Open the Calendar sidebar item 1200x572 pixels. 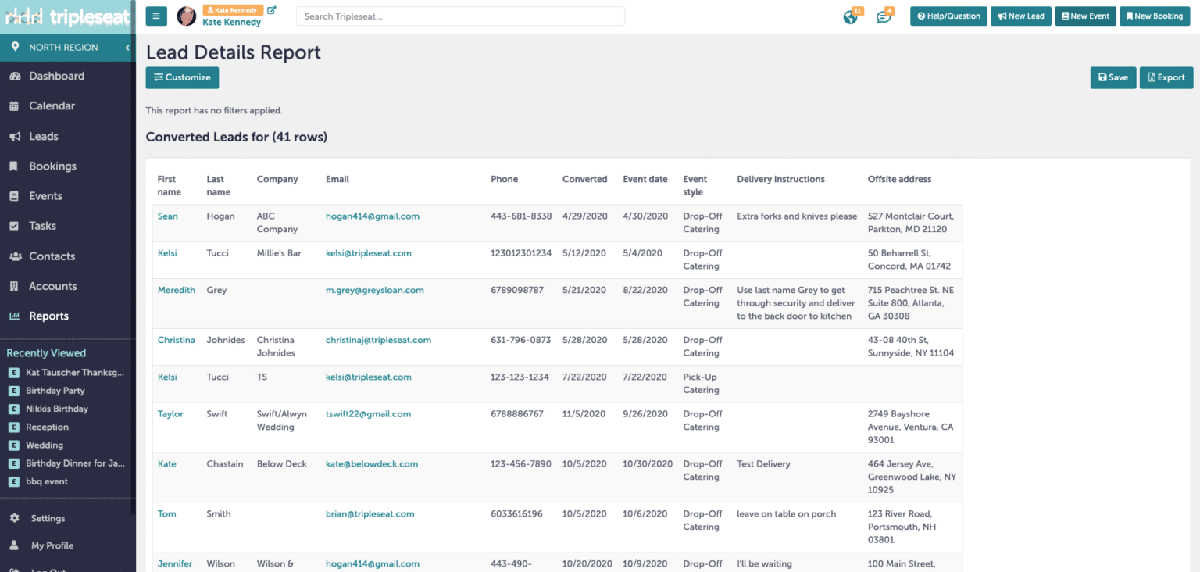52,106
